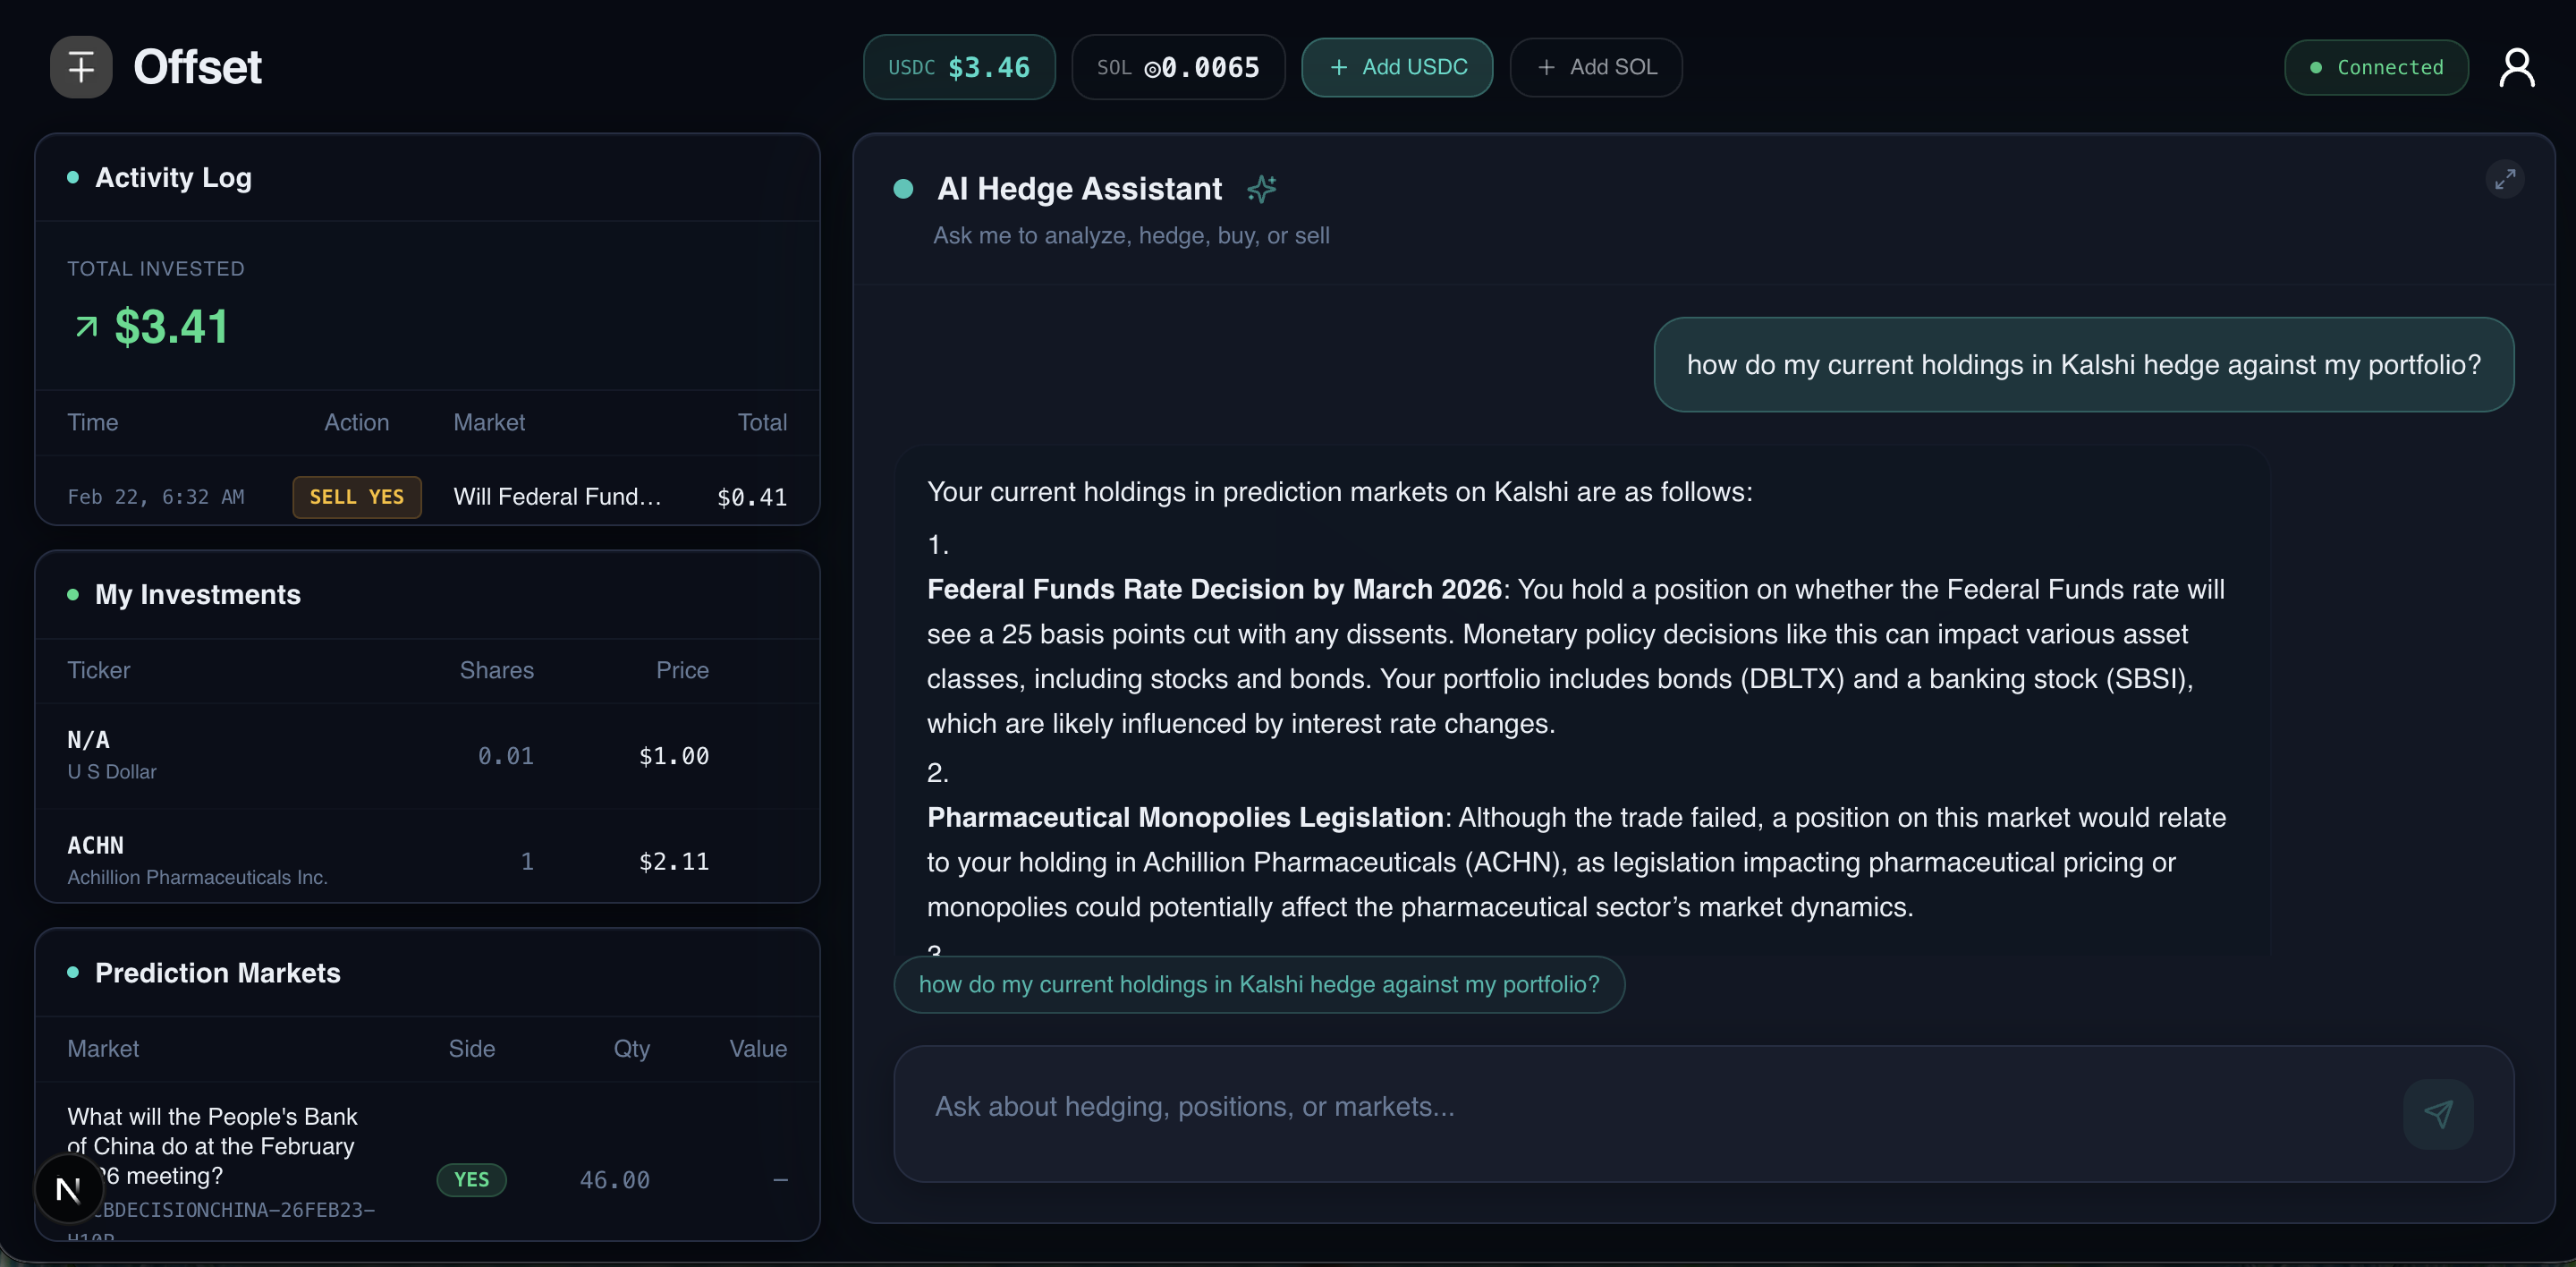Click the Offset logo icon
The width and height of the screenshot is (2576, 1267).
(81, 67)
